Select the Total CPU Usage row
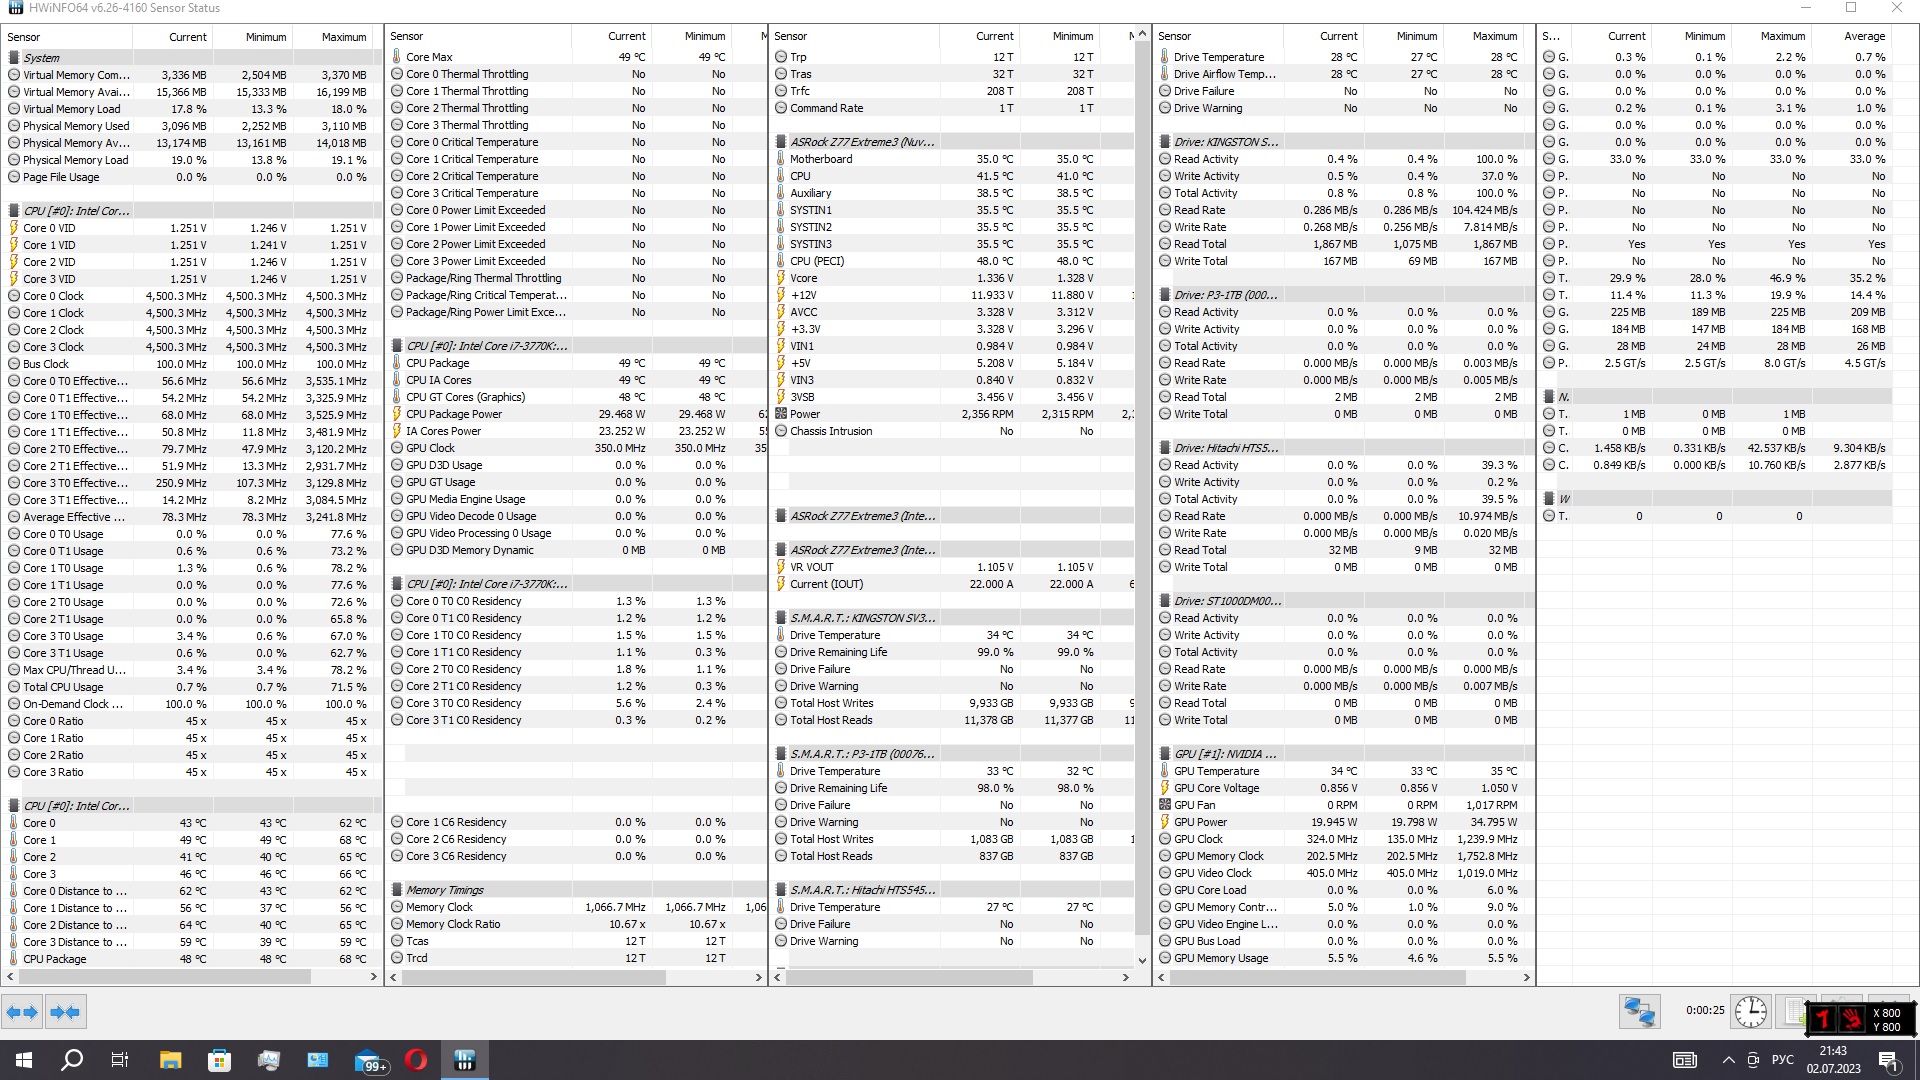The height and width of the screenshot is (1080, 1920). (63, 687)
